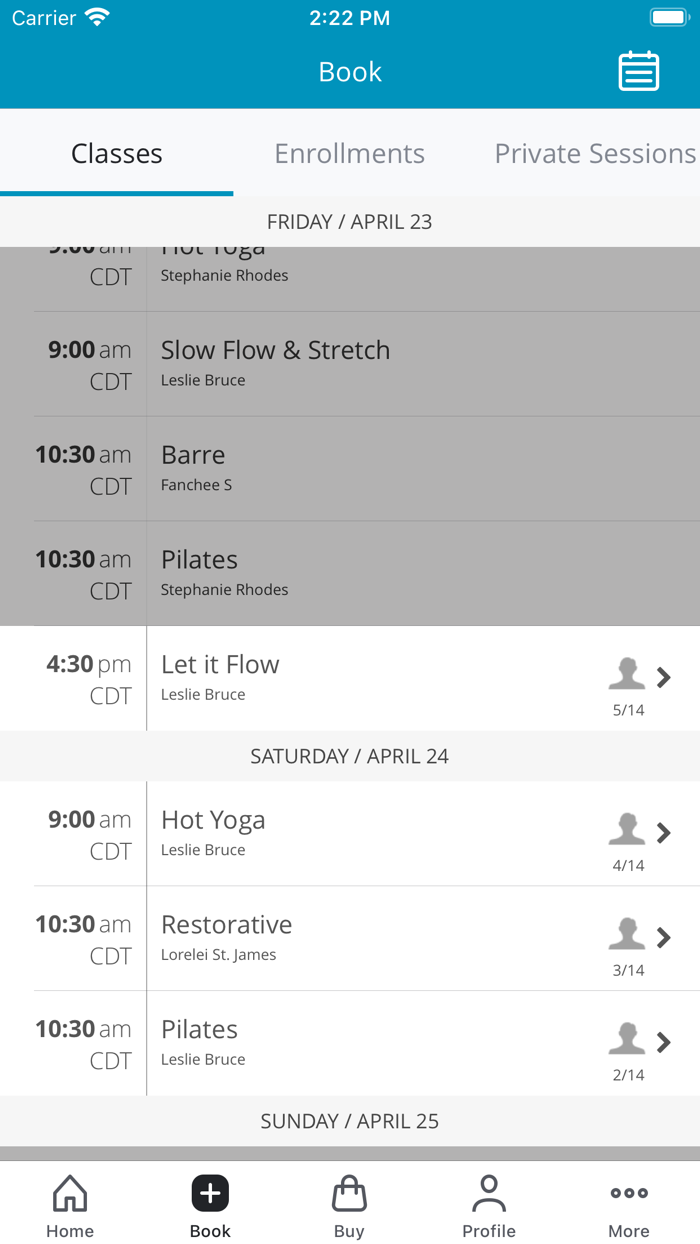Select the Home tab icon

[x=69, y=1192]
